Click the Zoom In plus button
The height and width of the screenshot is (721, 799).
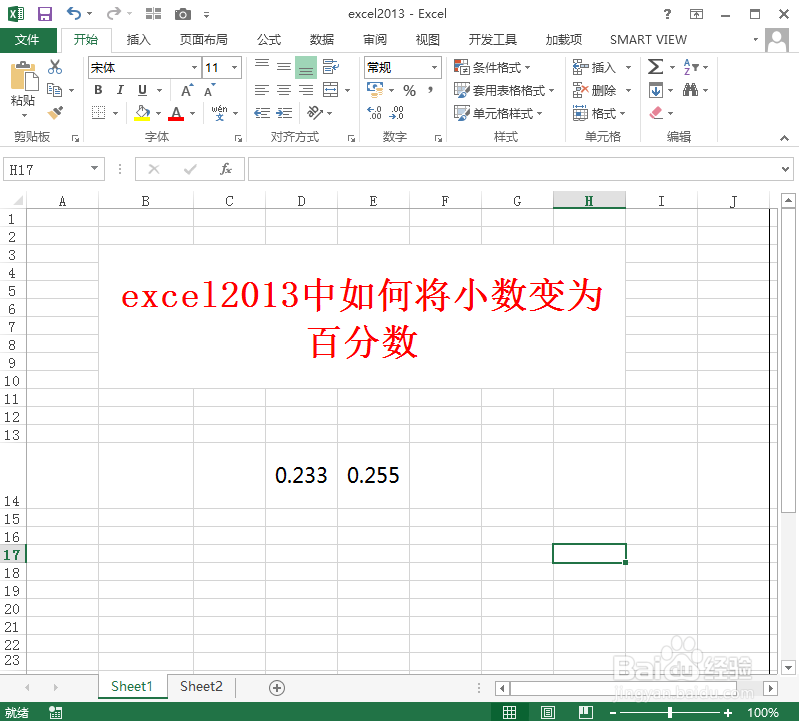[x=728, y=712]
